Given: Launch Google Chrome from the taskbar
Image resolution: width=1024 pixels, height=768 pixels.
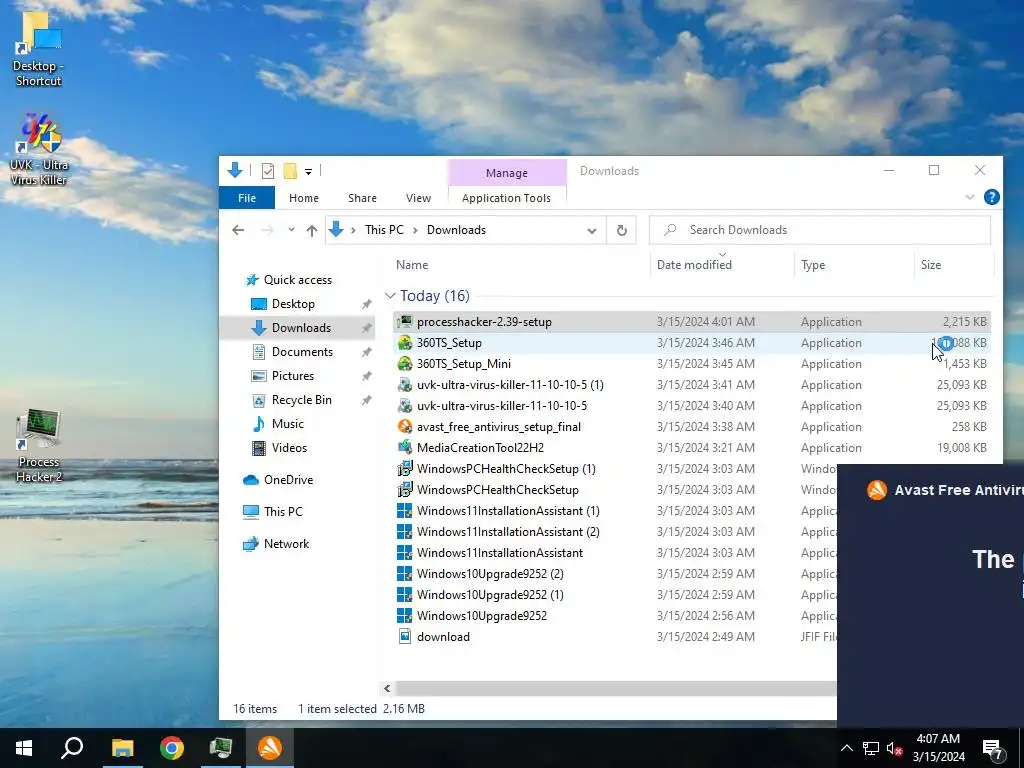Looking at the screenshot, I should coord(172,748).
